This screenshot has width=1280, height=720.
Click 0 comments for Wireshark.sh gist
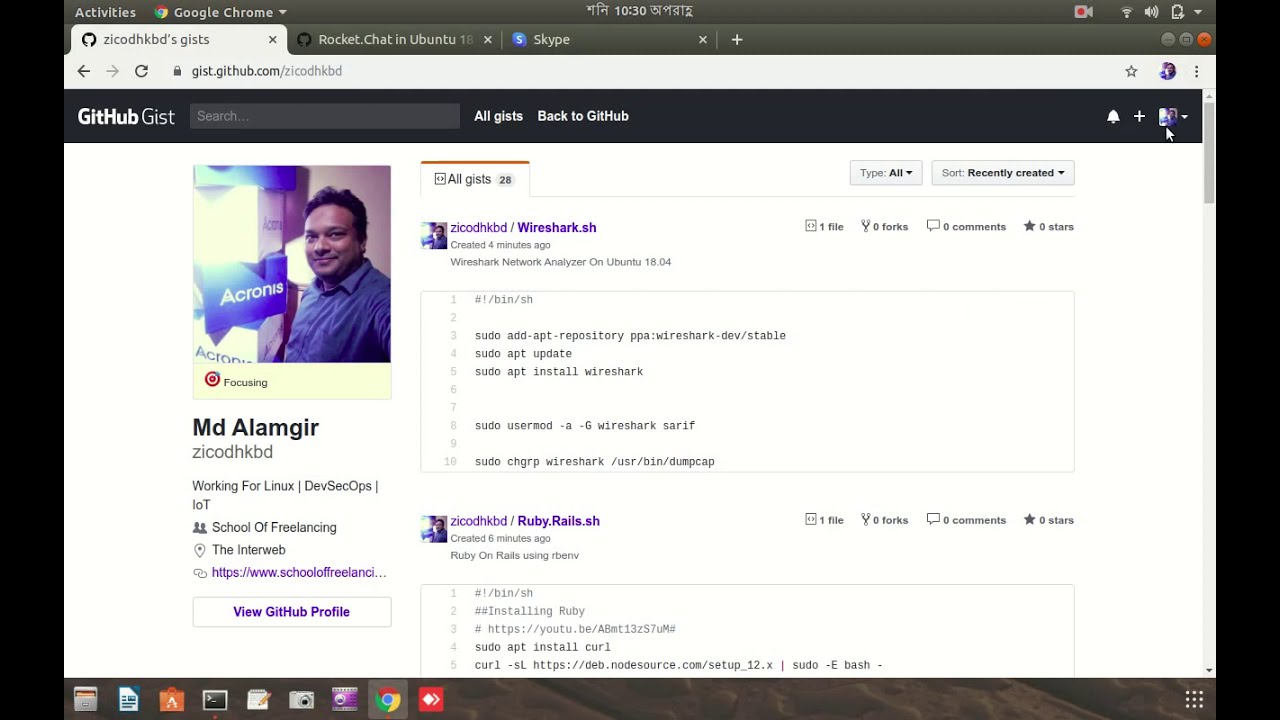pyautogui.click(x=966, y=227)
